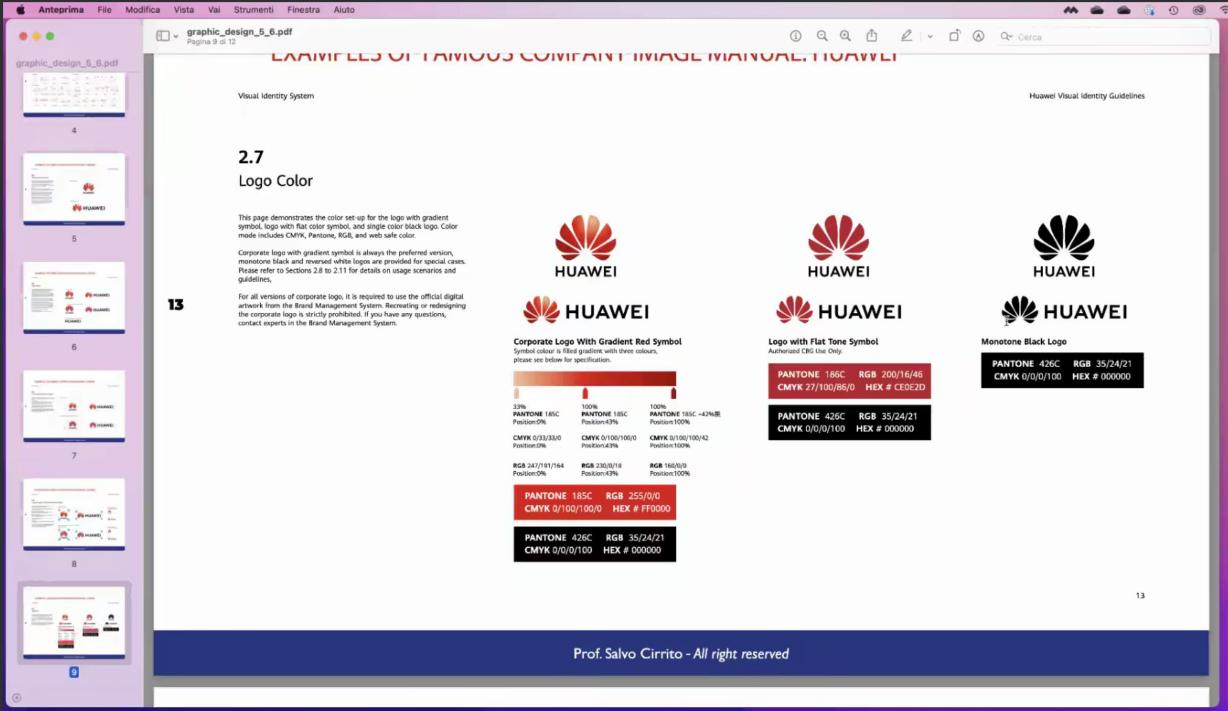Open the Apple menu
Image resolution: width=1228 pixels, height=711 pixels.
(20, 10)
